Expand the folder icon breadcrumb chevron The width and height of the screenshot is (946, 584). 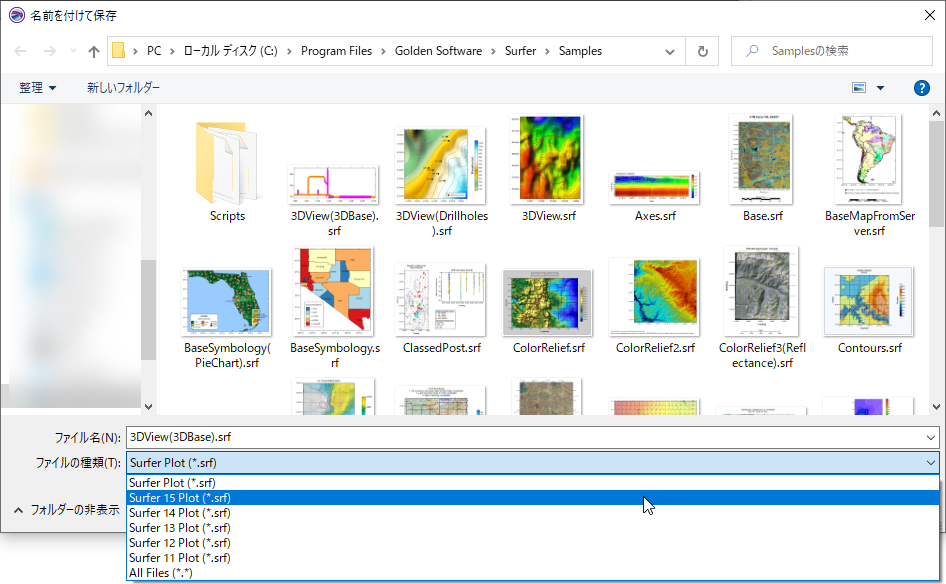135,51
